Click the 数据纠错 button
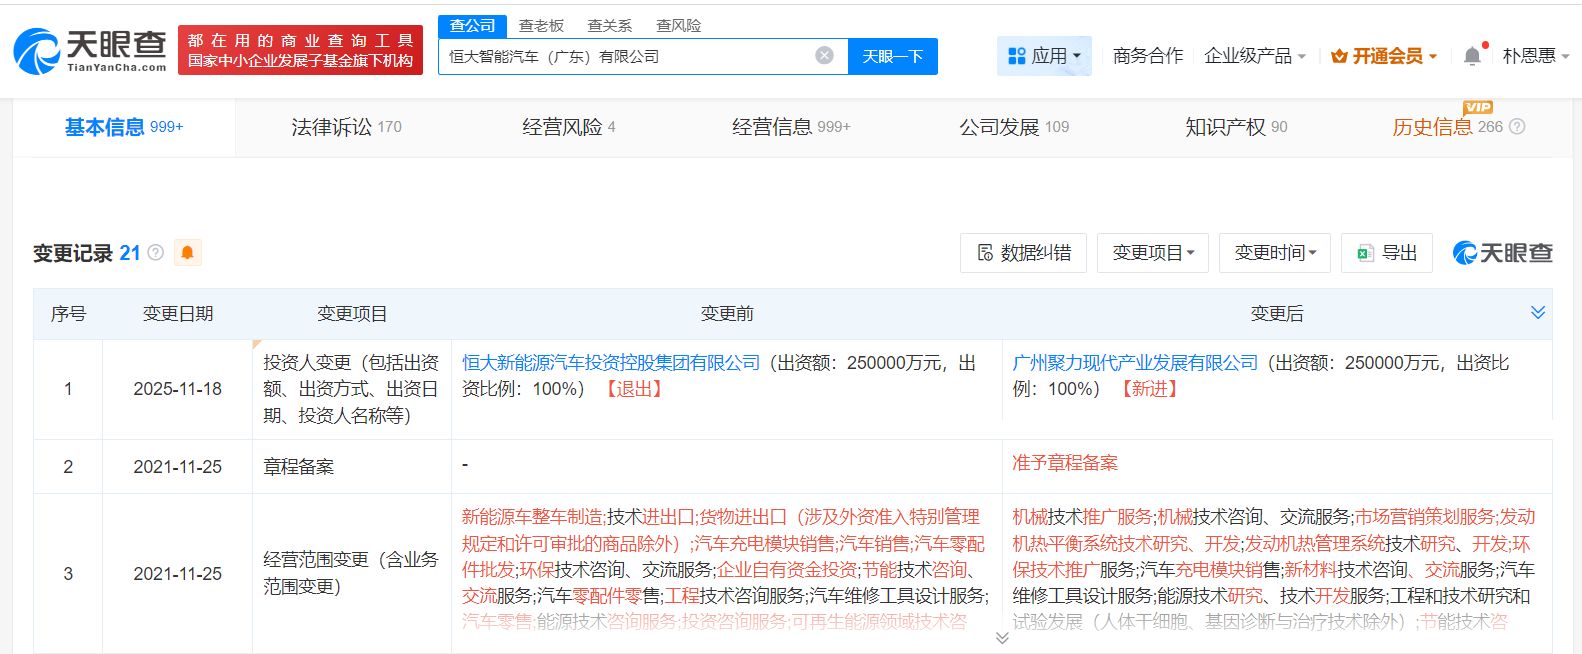 [1024, 253]
